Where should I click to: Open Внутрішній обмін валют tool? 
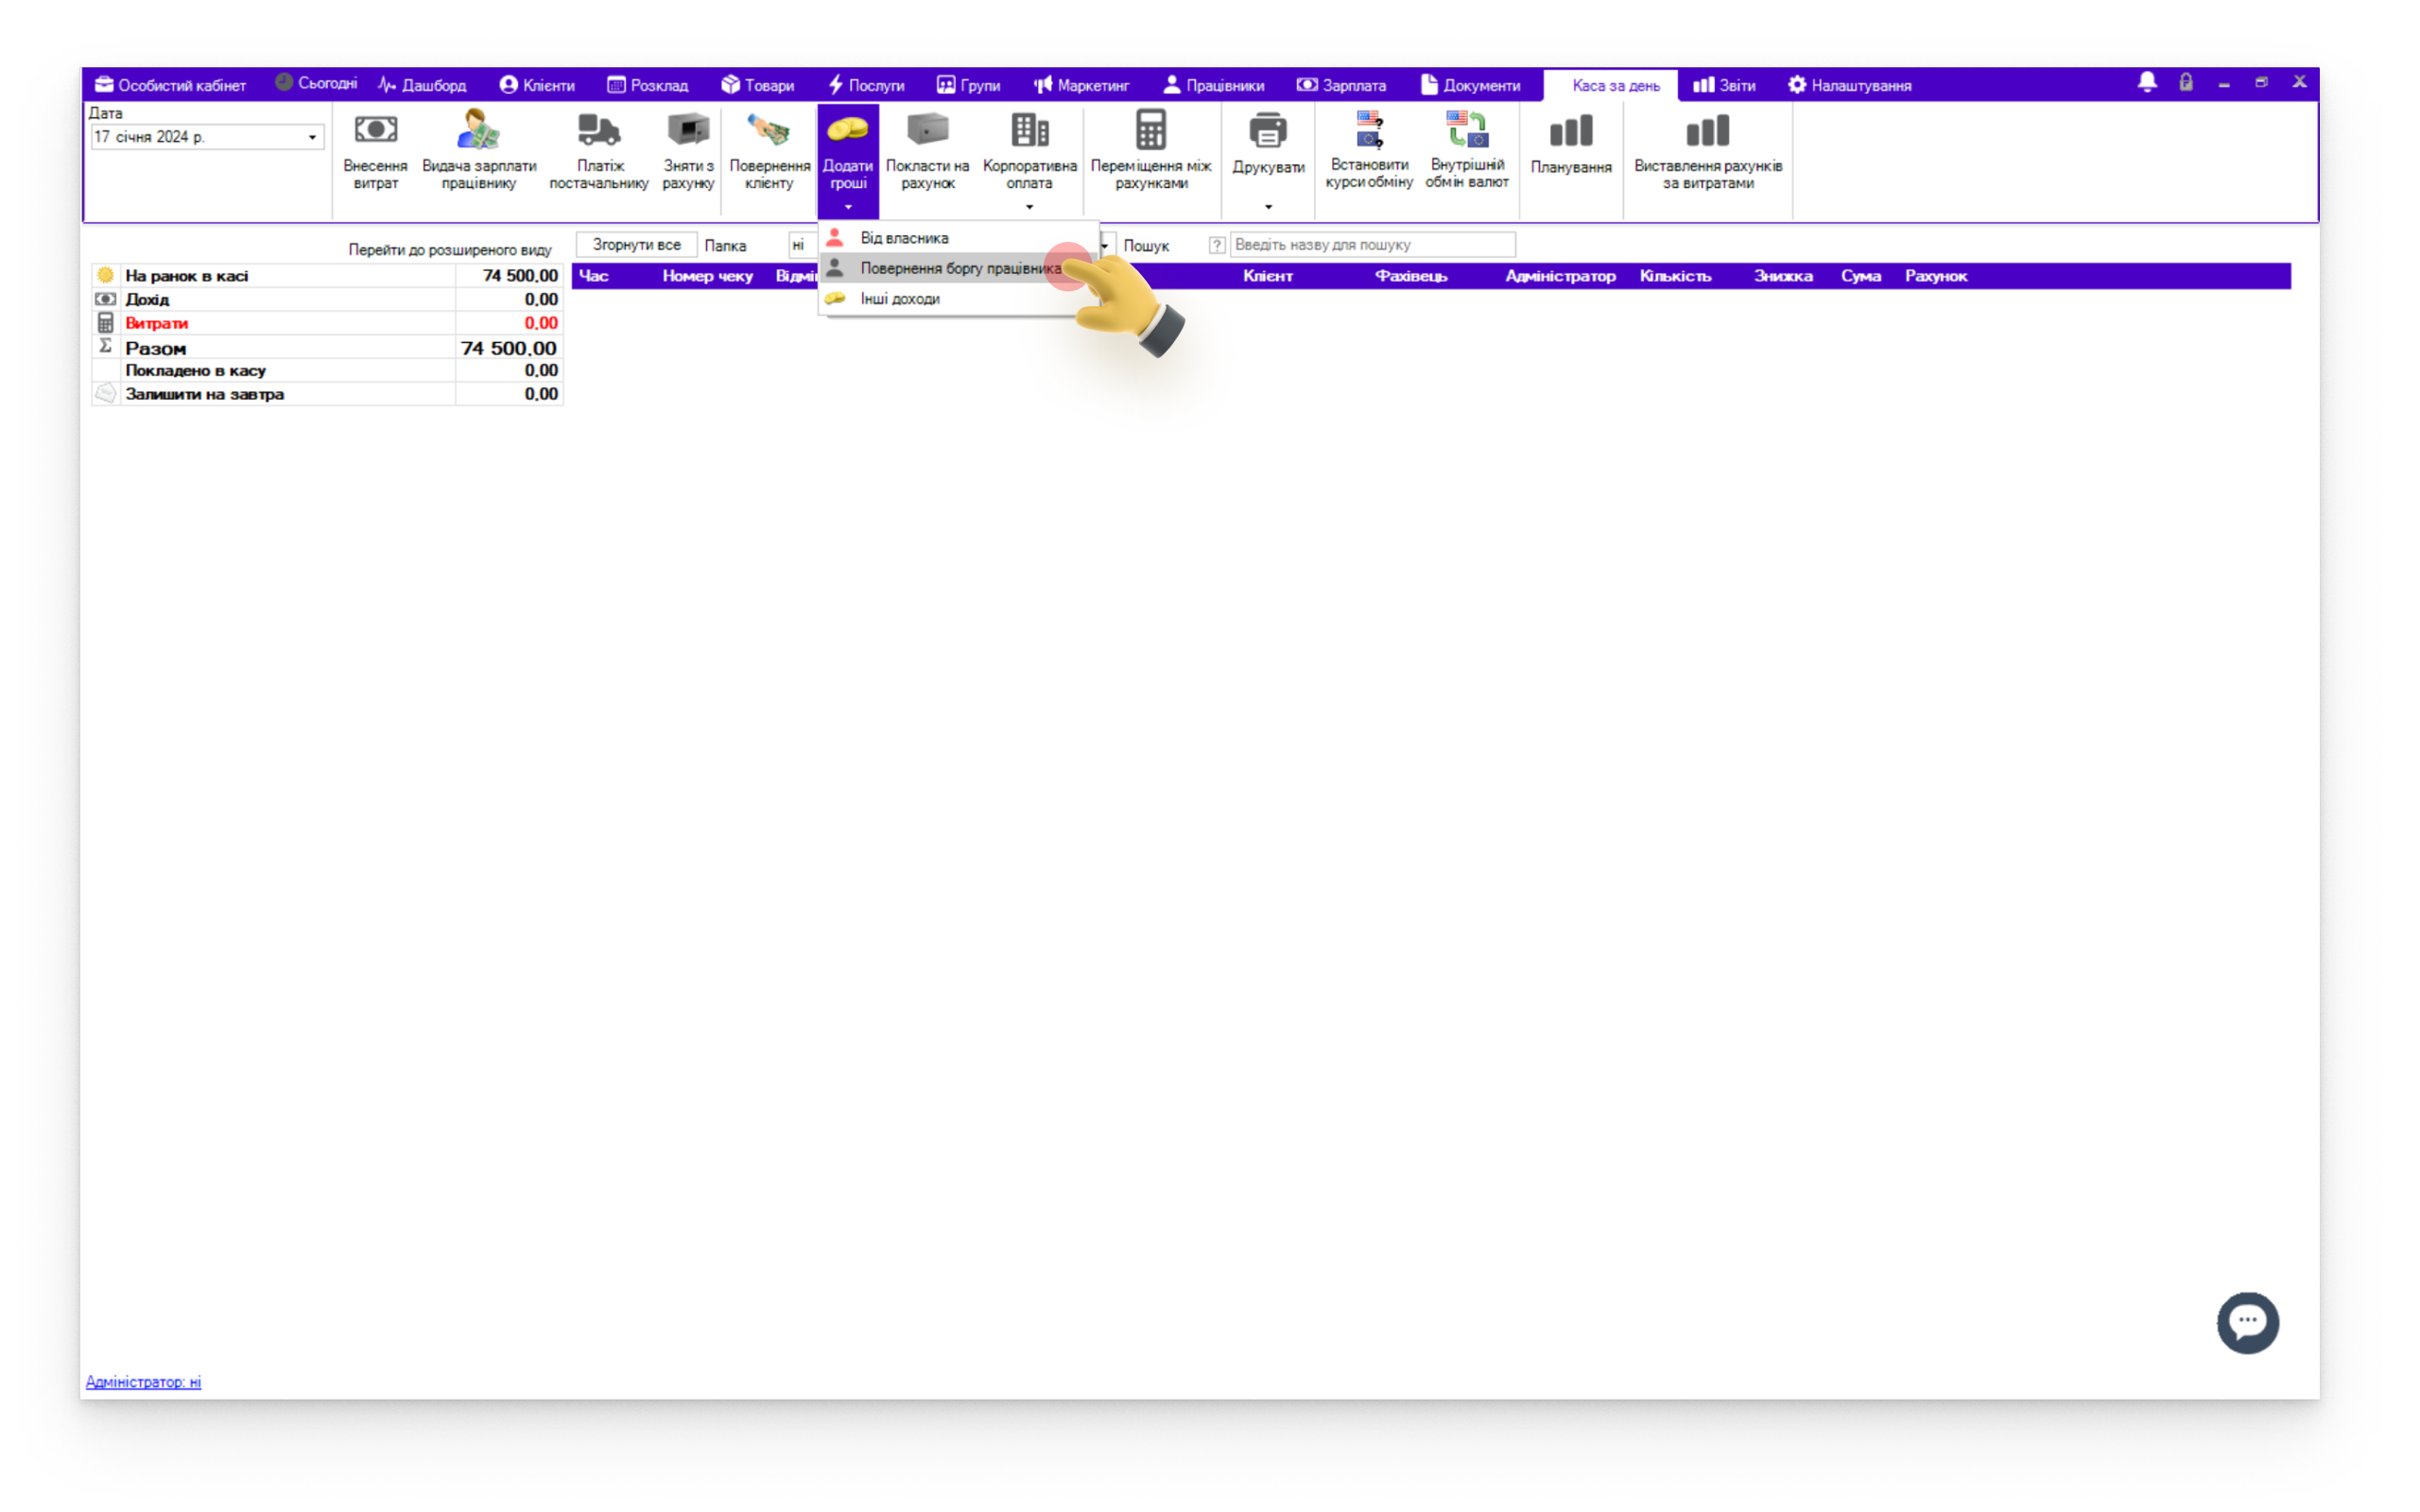tap(1466, 150)
